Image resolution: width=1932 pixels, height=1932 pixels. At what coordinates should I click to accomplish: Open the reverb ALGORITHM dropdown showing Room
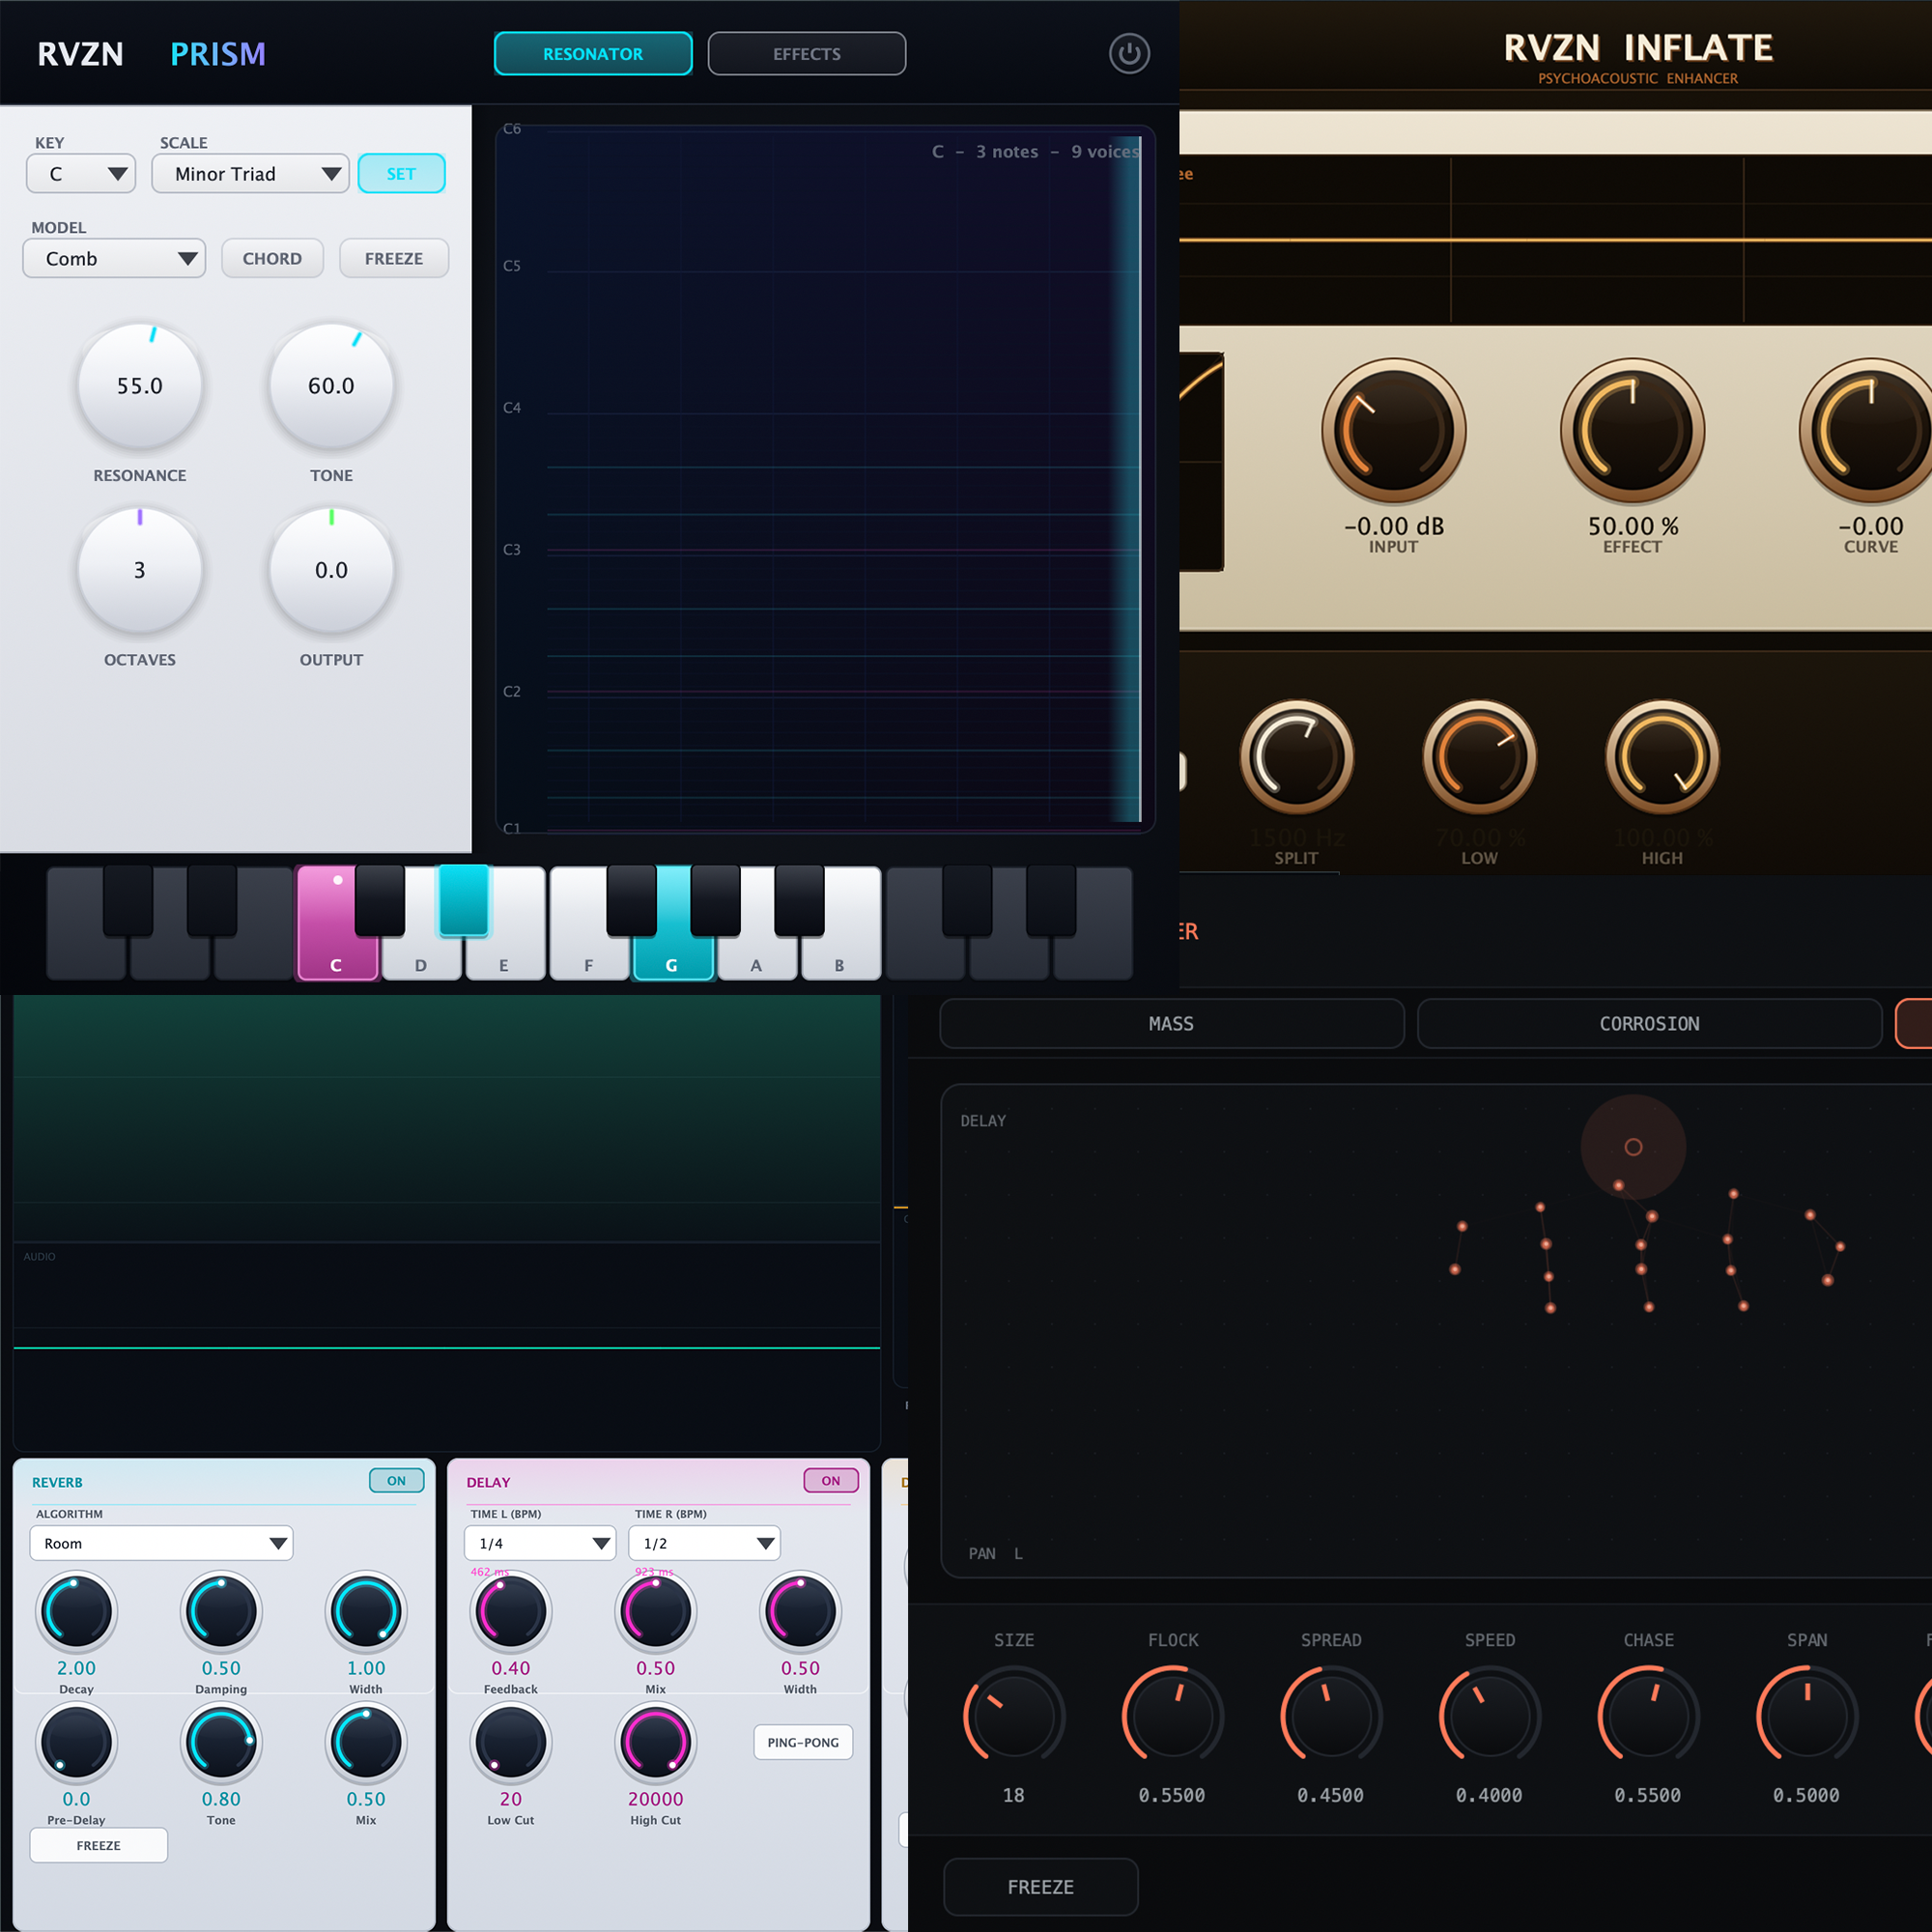[x=161, y=1544]
